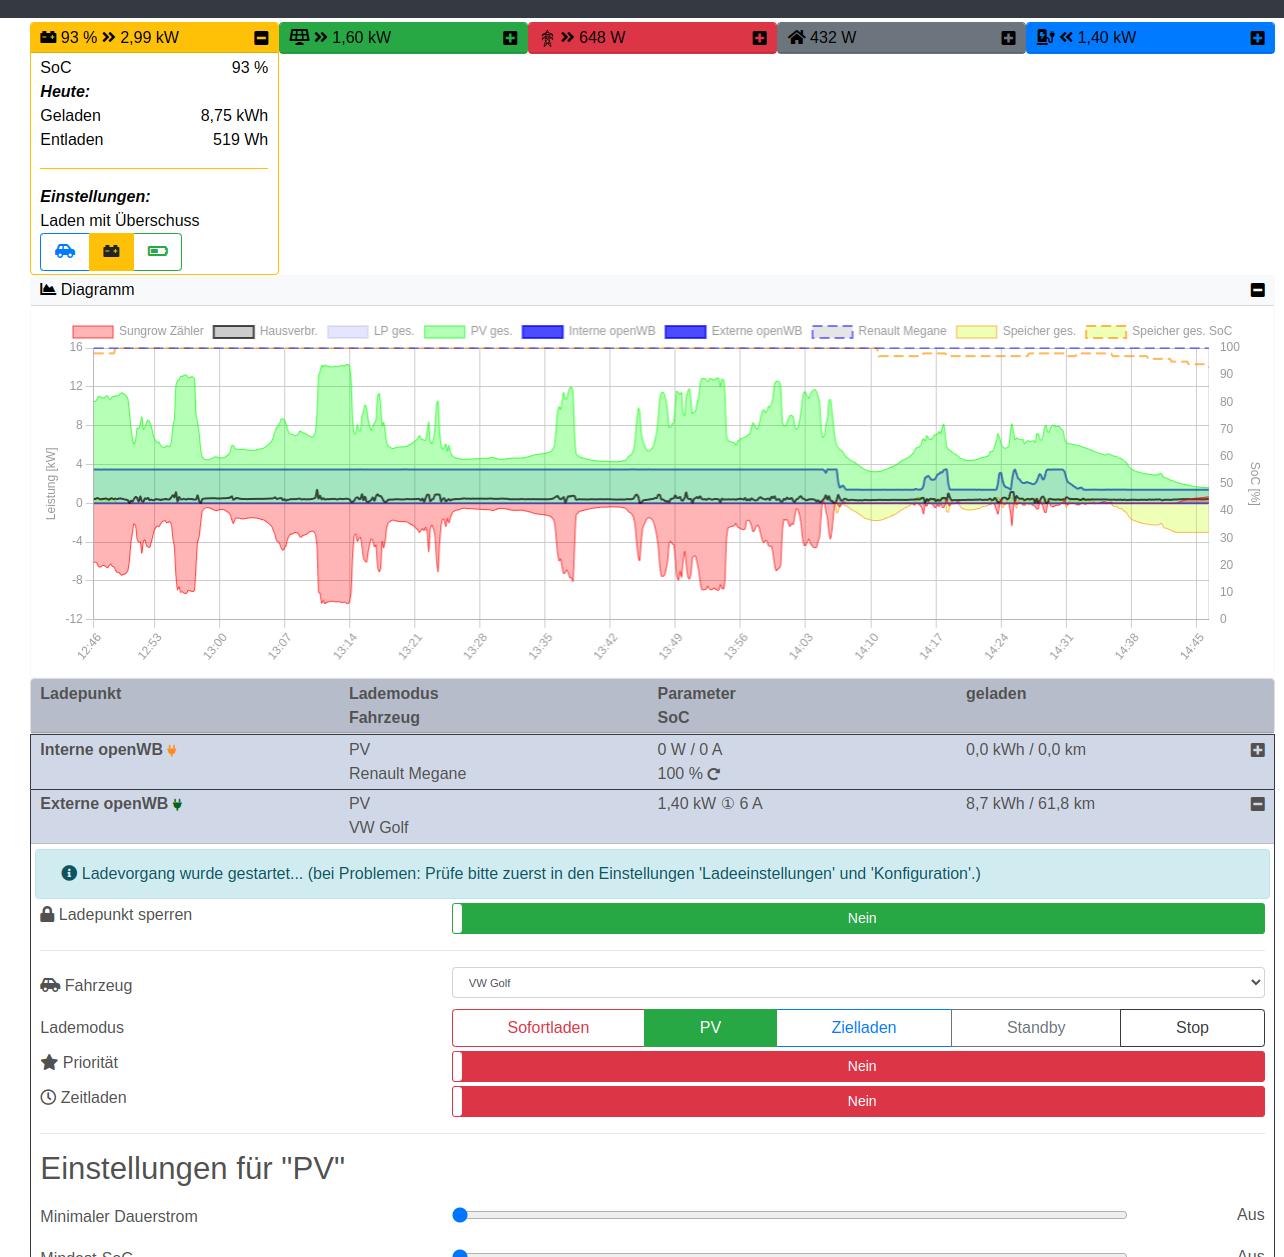The height and width of the screenshot is (1257, 1284).
Task: Click the Lademodus column header
Action: pyautogui.click(x=394, y=694)
